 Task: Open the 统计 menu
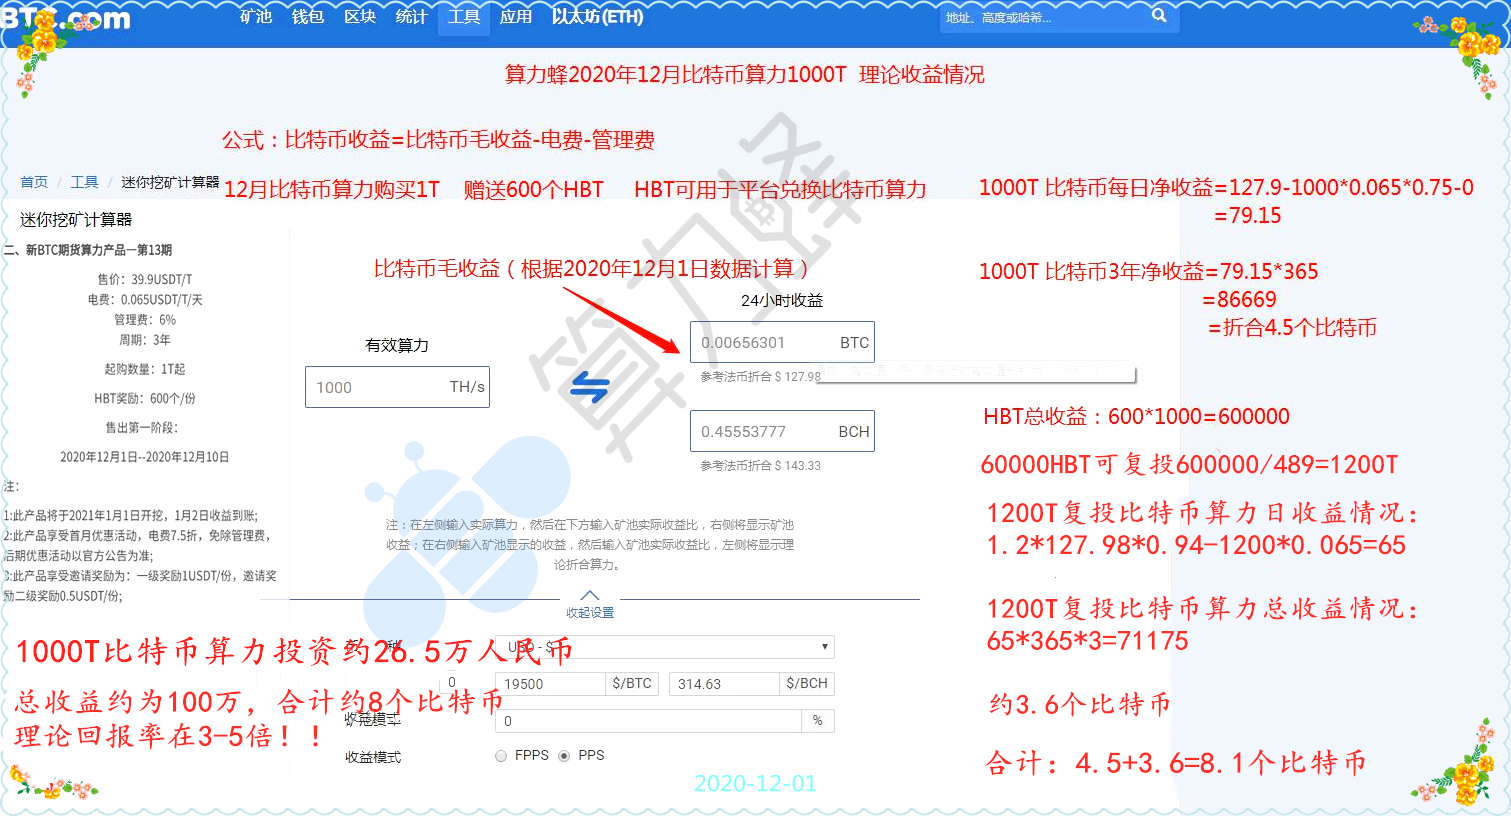pos(411,16)
